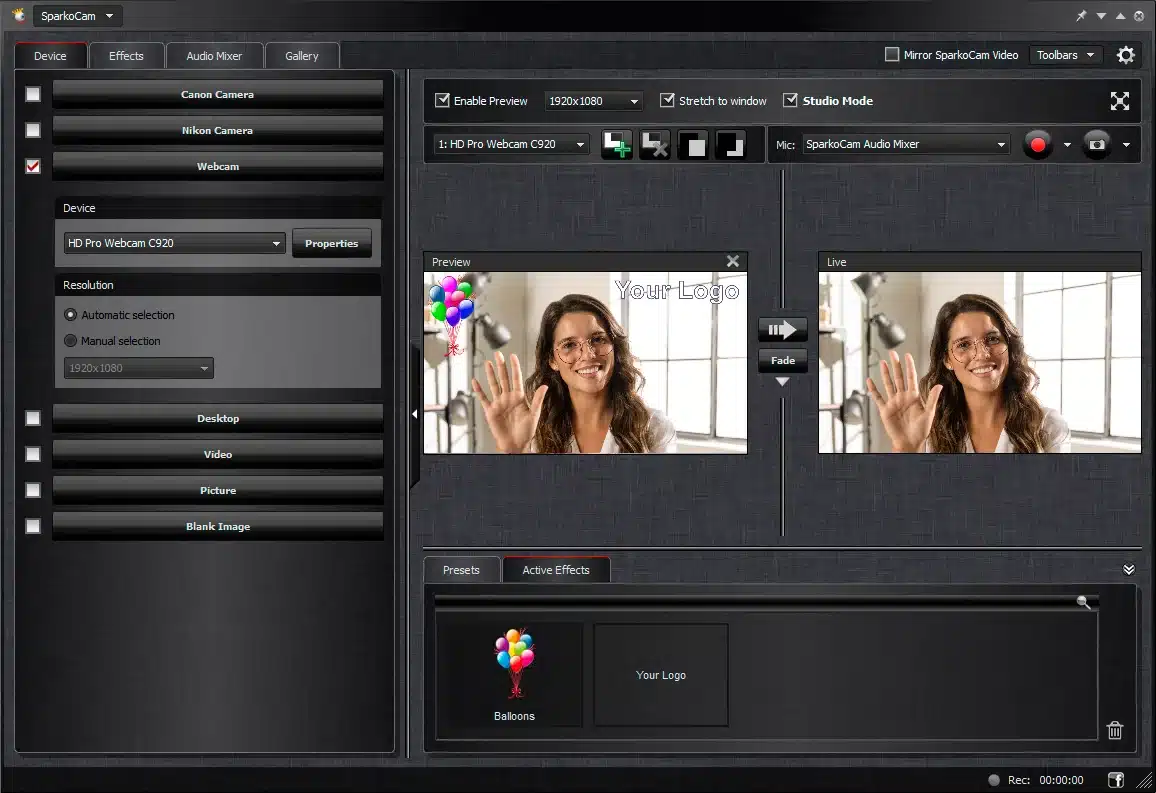Click the magnifier icon on effects slider
Image resolution: width=1156 pixels, height=793 pixels.
1083,602
